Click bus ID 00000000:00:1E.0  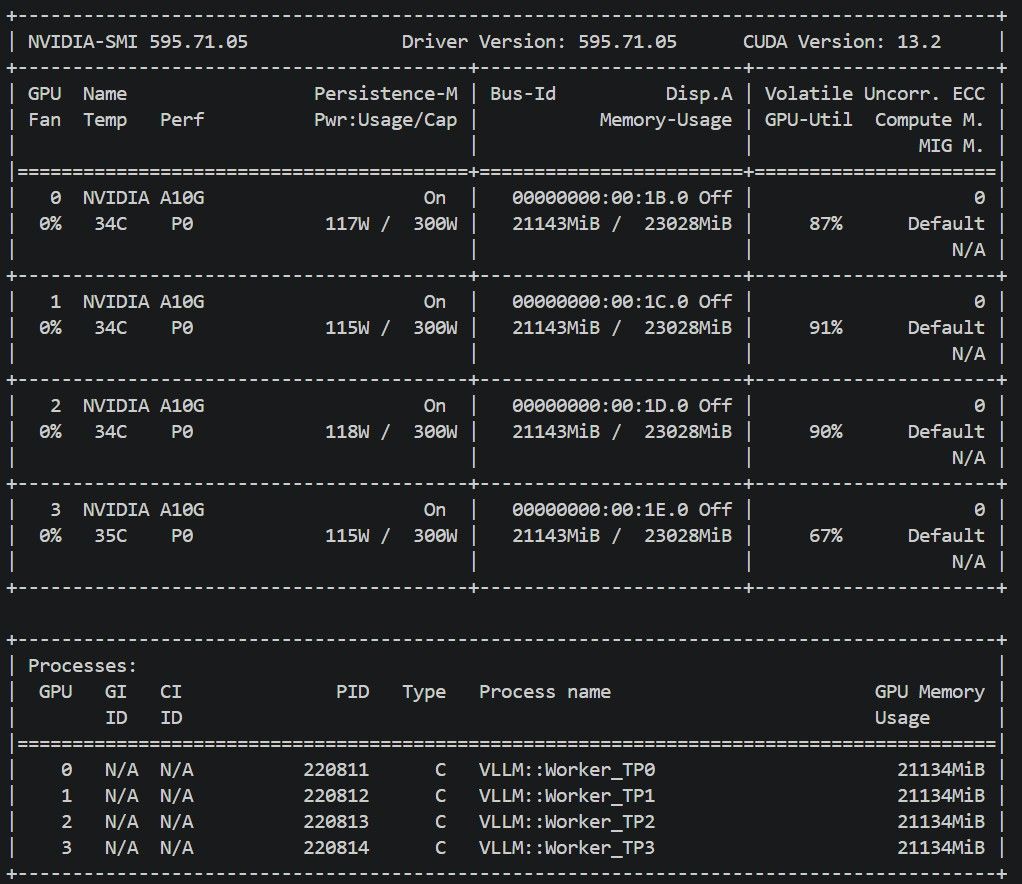tap(600, 510)
